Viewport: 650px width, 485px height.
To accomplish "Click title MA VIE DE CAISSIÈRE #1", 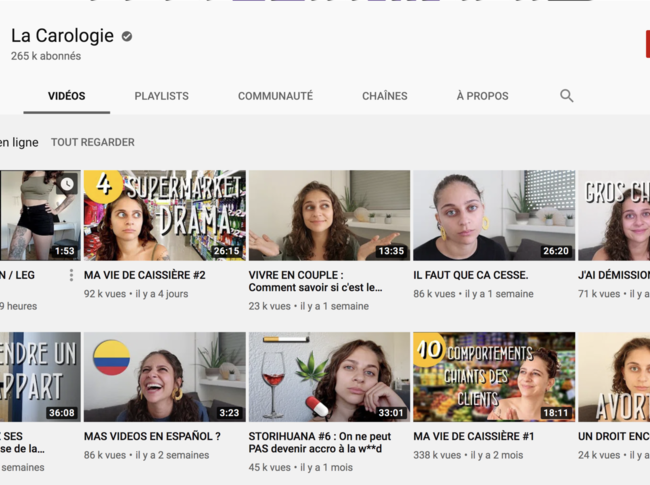I will click(474, 436).
